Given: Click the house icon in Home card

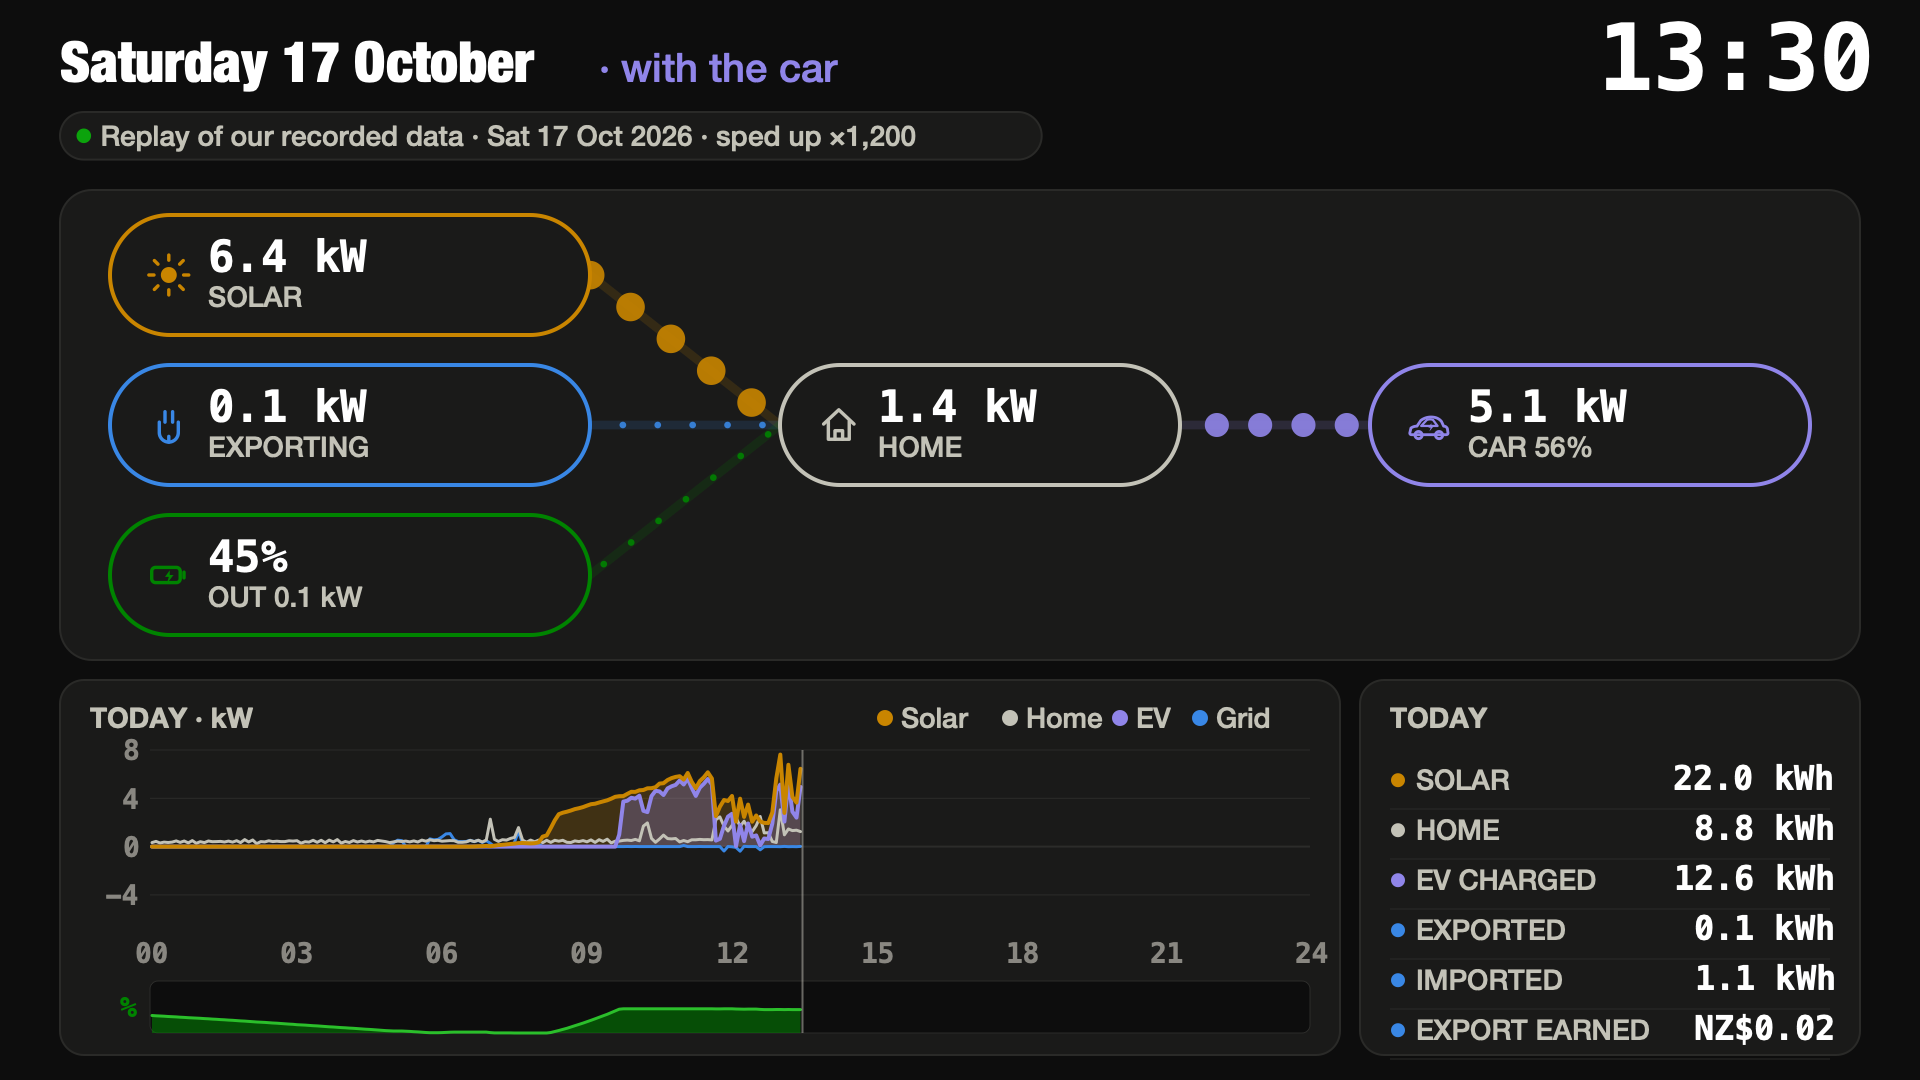Looking at the screenshot, I should click(838, 425).
